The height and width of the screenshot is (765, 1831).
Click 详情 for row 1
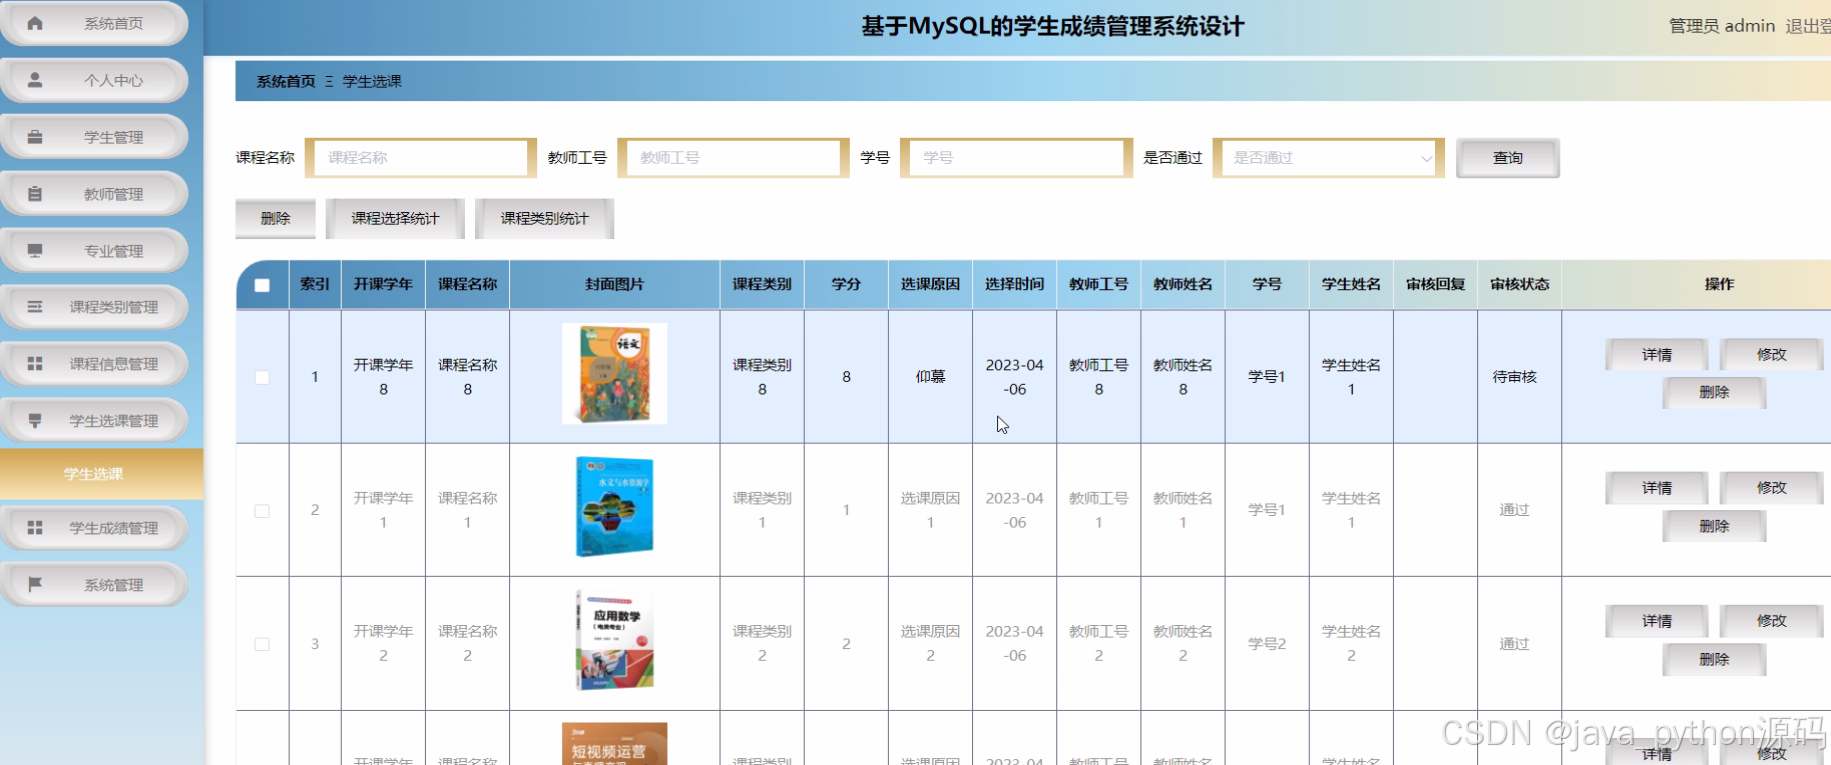1656,355
